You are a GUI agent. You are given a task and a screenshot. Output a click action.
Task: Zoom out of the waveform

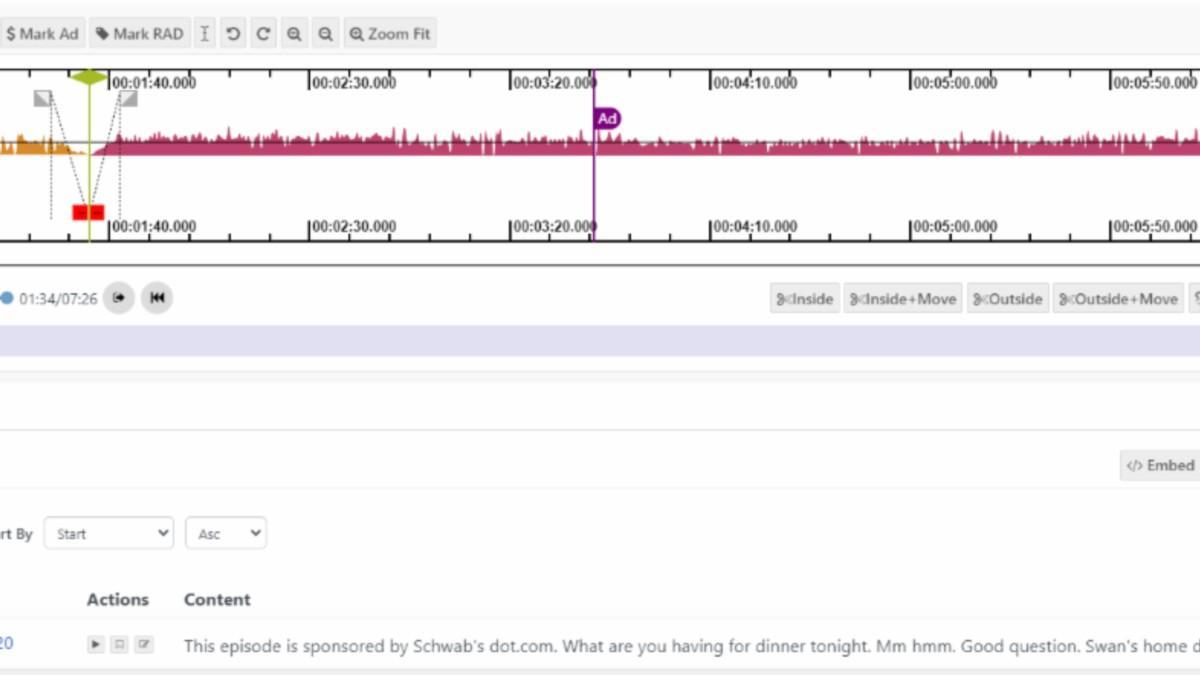325,33
